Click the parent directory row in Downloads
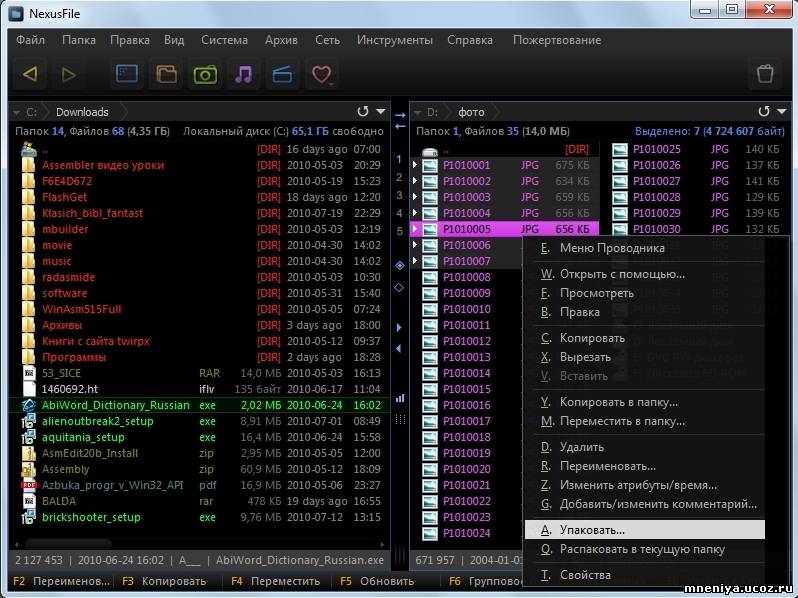This screenshot has width=798, height=598. click(201, 149)
